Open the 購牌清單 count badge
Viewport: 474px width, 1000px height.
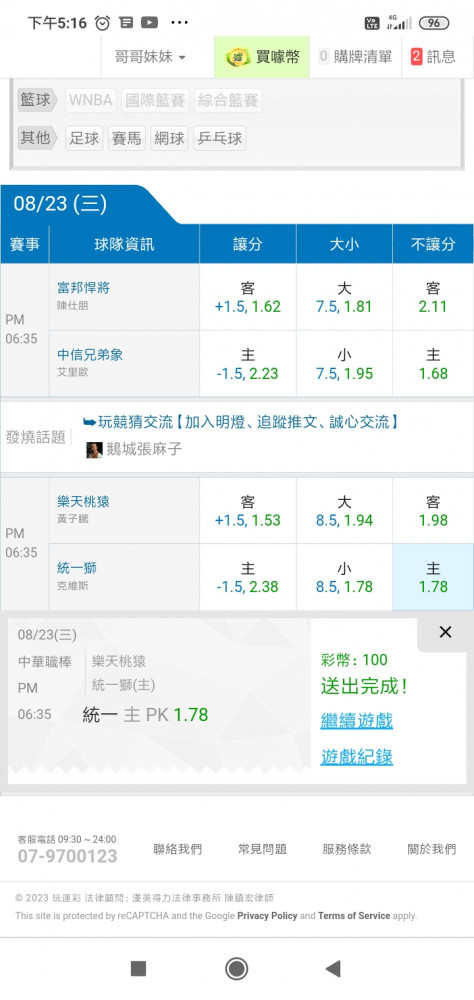coord(323,57)
